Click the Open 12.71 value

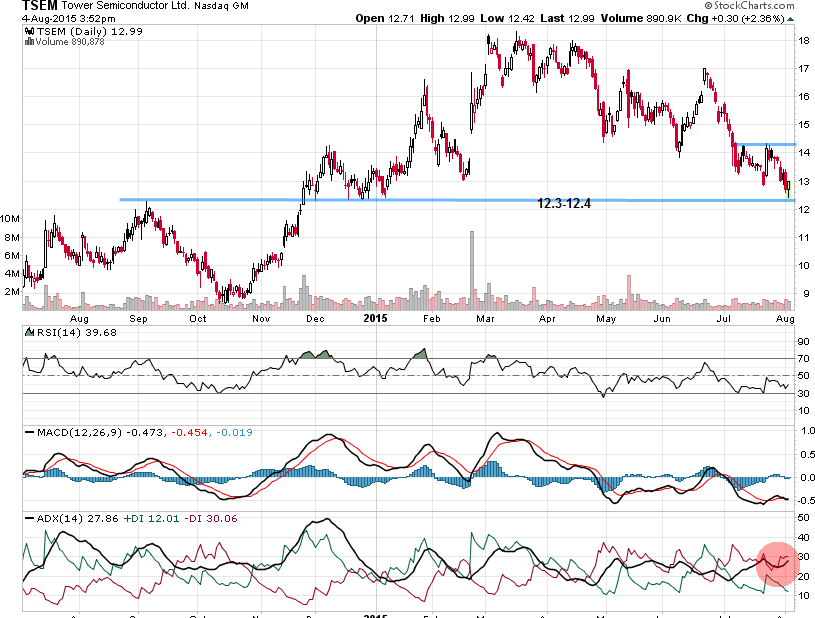coord(385,18)
